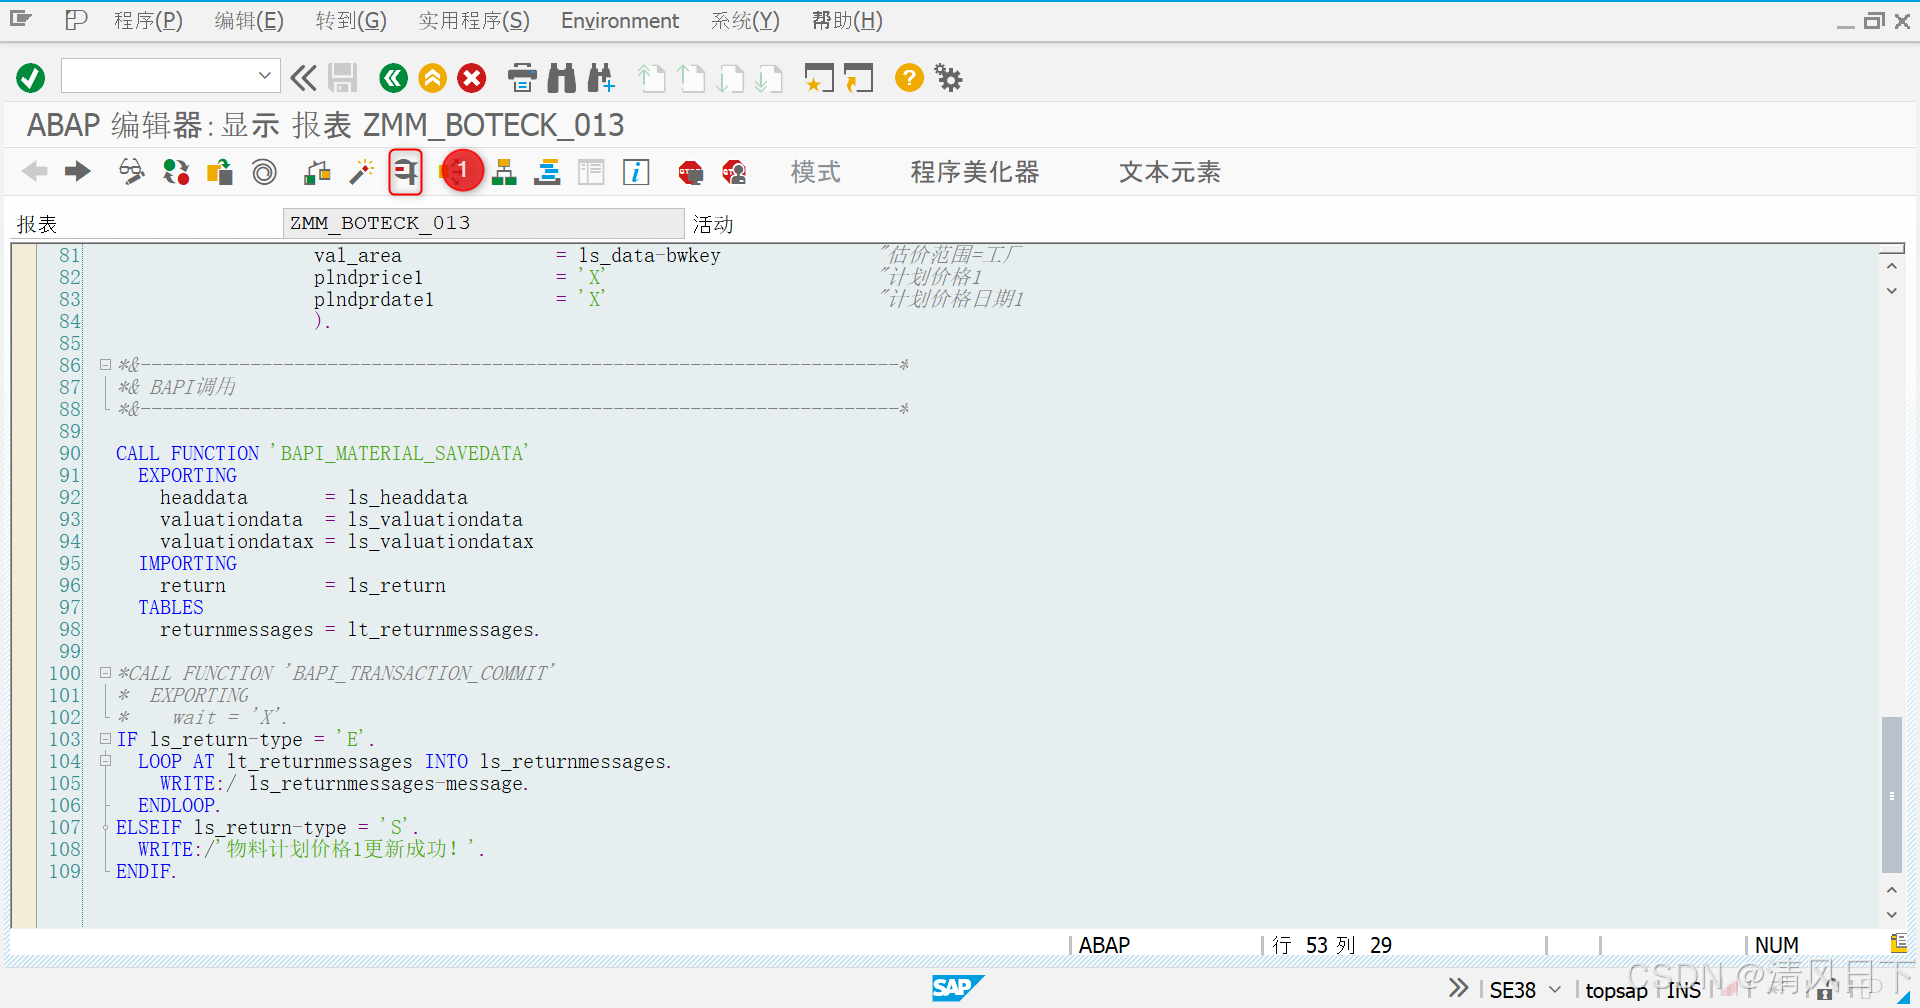This screenshot has width=1920, height=1008.
Task: Save the program using the save icon
Action: (x=343, y=77)
